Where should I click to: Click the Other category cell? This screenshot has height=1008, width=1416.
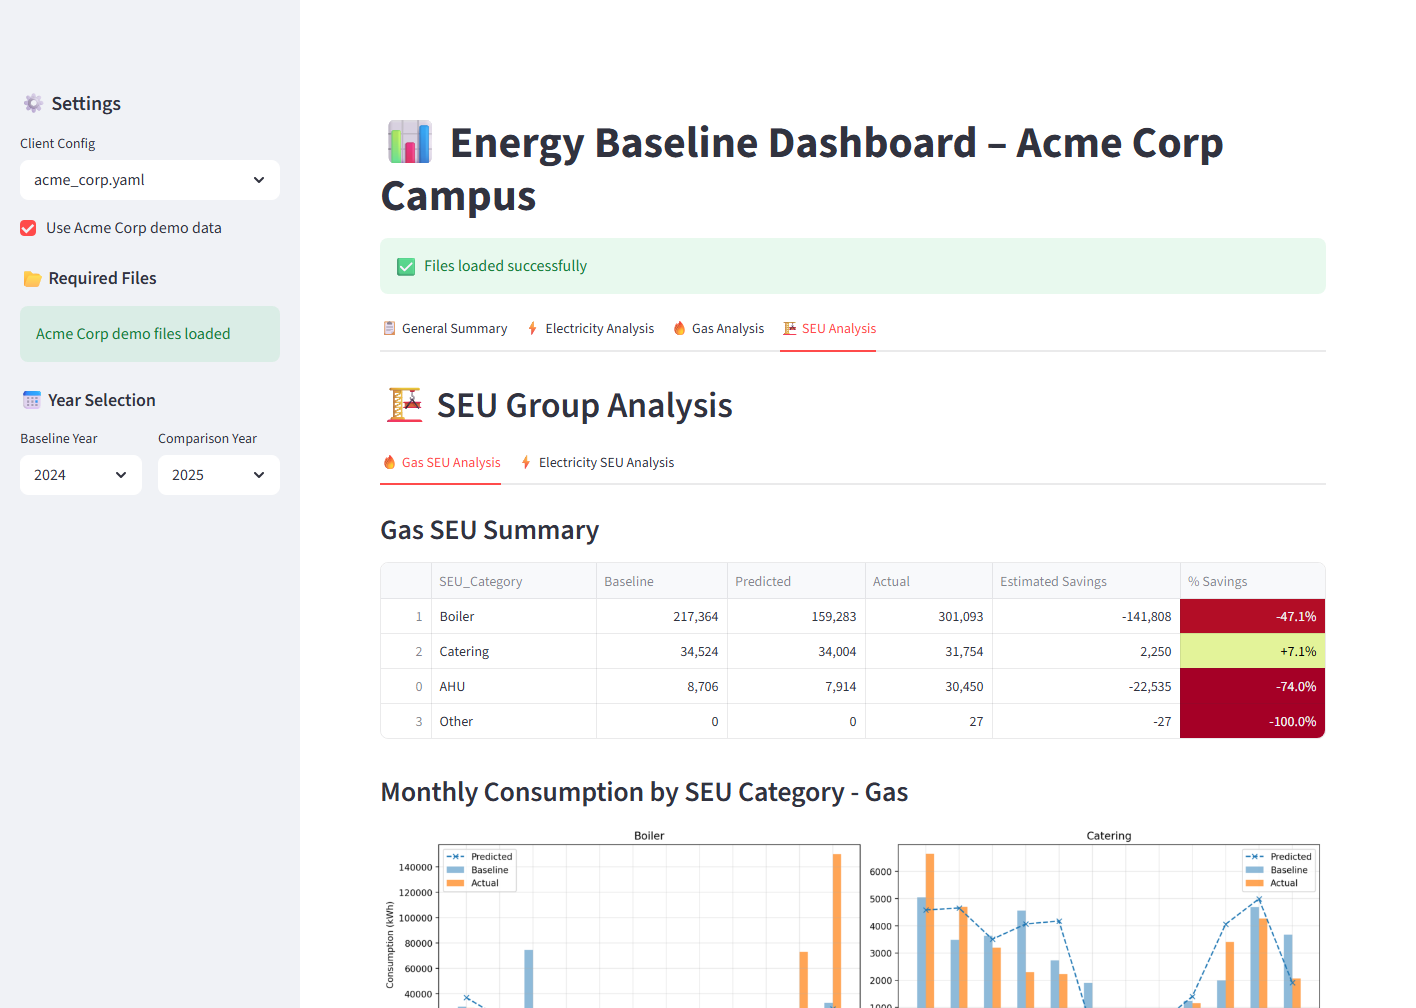click(x=514, y=721)
